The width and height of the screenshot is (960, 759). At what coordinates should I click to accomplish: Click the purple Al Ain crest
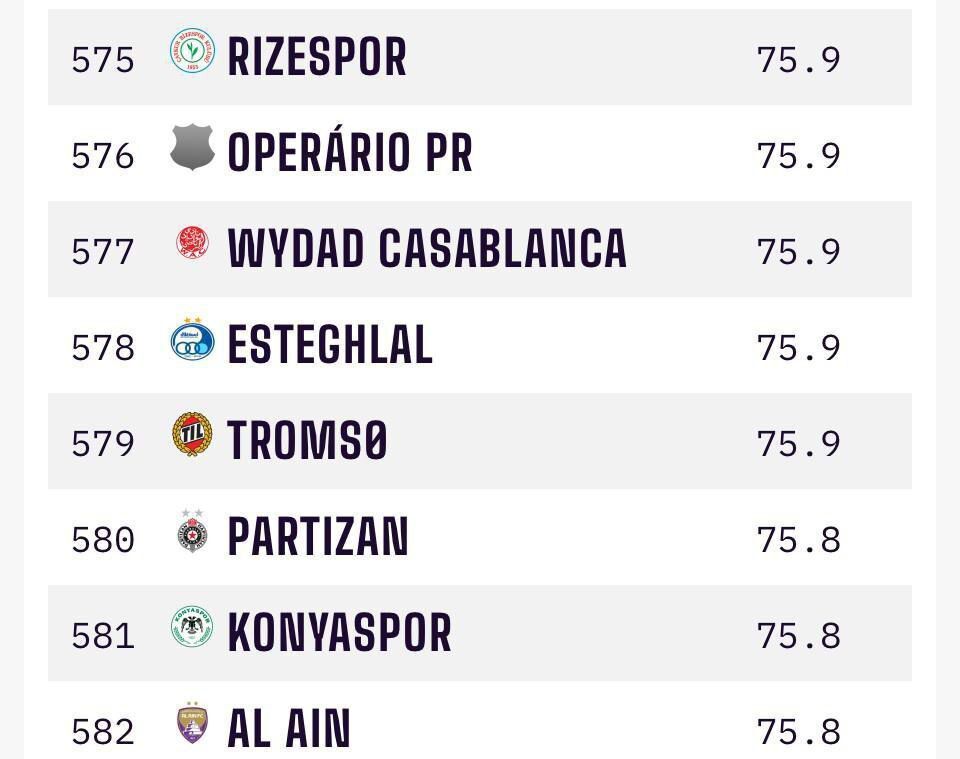(192, 724)
